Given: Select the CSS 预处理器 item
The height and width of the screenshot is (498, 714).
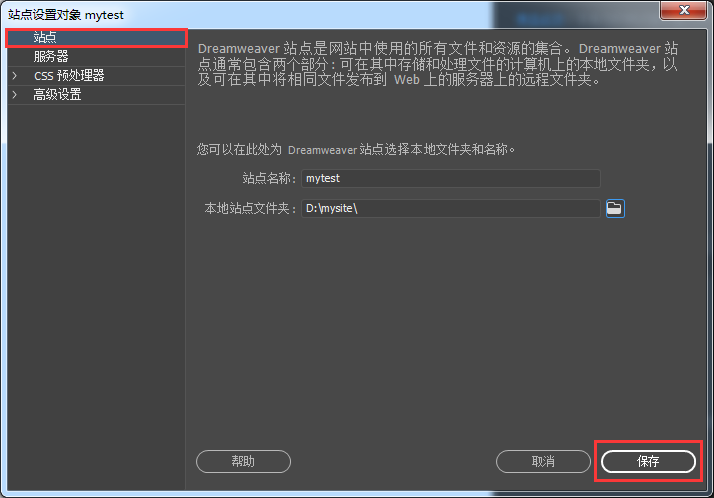Looking at the screenshot, I should pos(97,76).
